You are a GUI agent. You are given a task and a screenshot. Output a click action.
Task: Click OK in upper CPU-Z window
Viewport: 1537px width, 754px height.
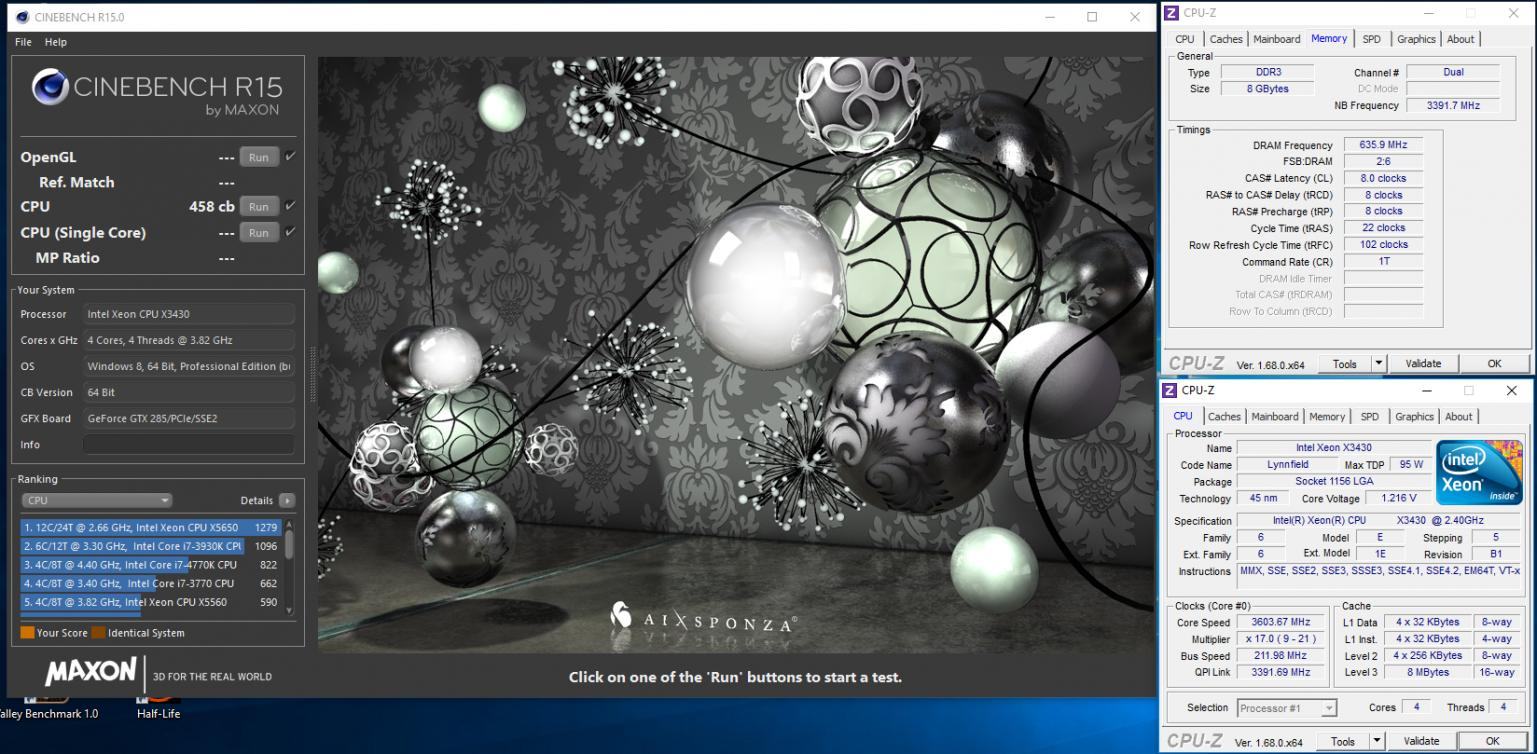1494,364
